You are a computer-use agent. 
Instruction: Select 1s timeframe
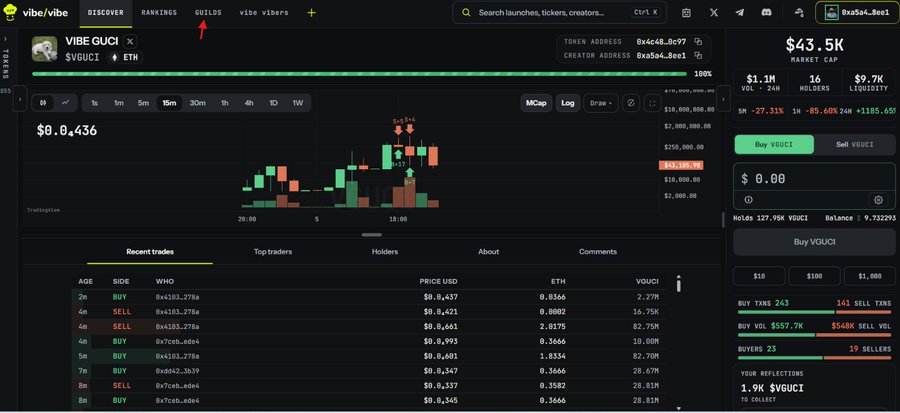coord(95,103)
